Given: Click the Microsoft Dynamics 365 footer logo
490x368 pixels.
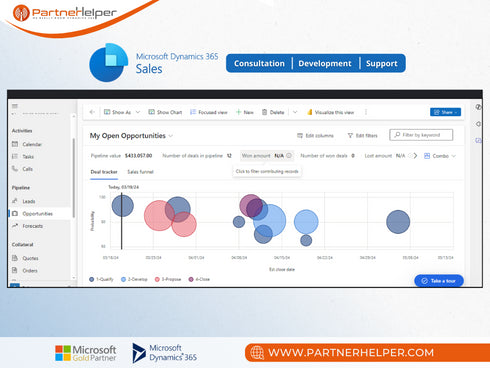Looking at the screenshot, I should coord(165,353).
